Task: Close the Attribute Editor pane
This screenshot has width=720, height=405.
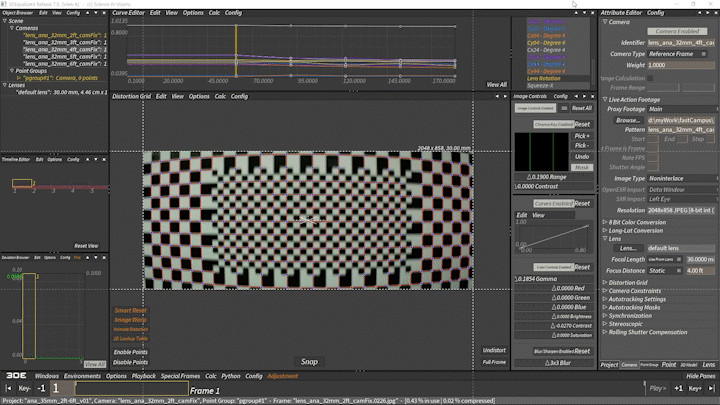Action: click(x=716, y=13)
